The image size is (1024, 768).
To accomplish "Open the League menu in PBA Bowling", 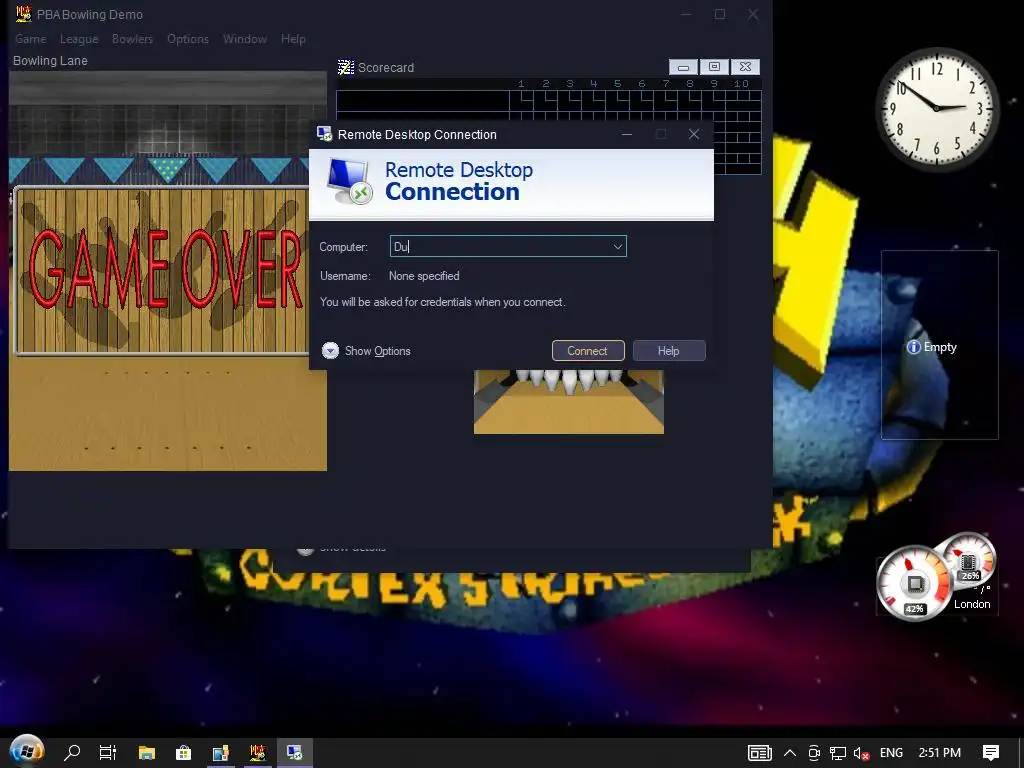I will [79, 39].
